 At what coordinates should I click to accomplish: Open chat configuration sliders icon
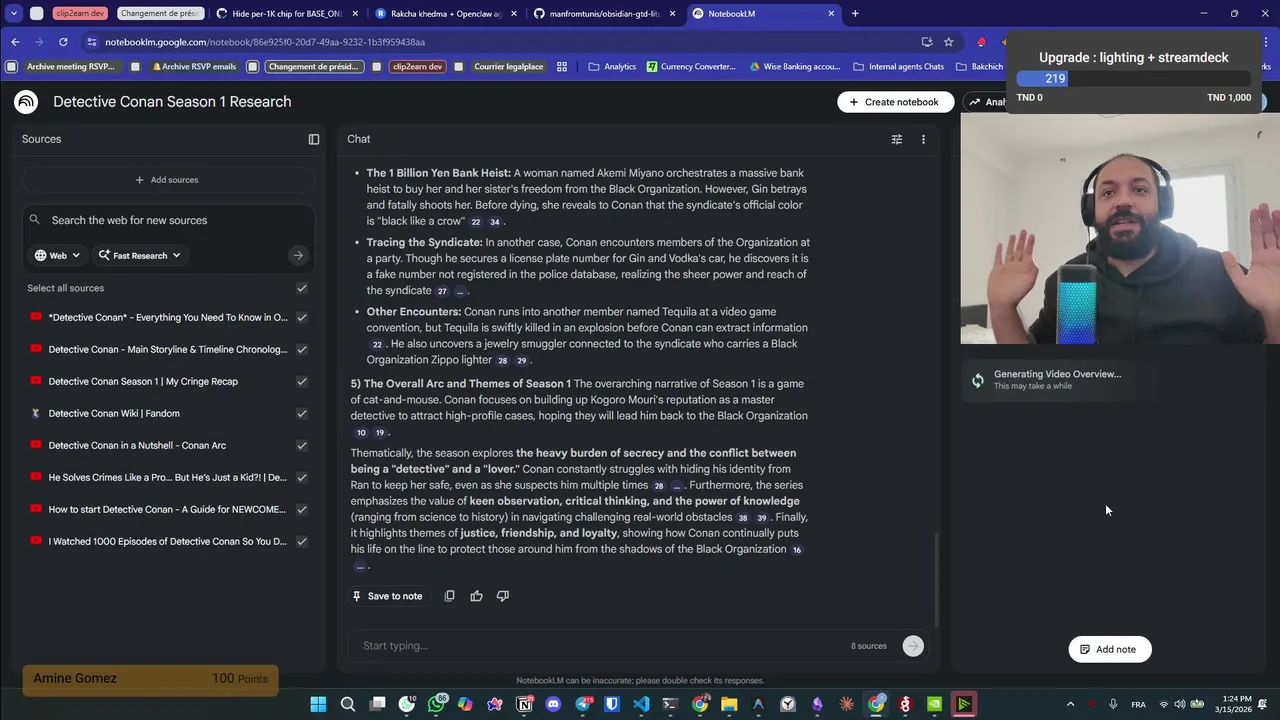click(x=897, y=139)
